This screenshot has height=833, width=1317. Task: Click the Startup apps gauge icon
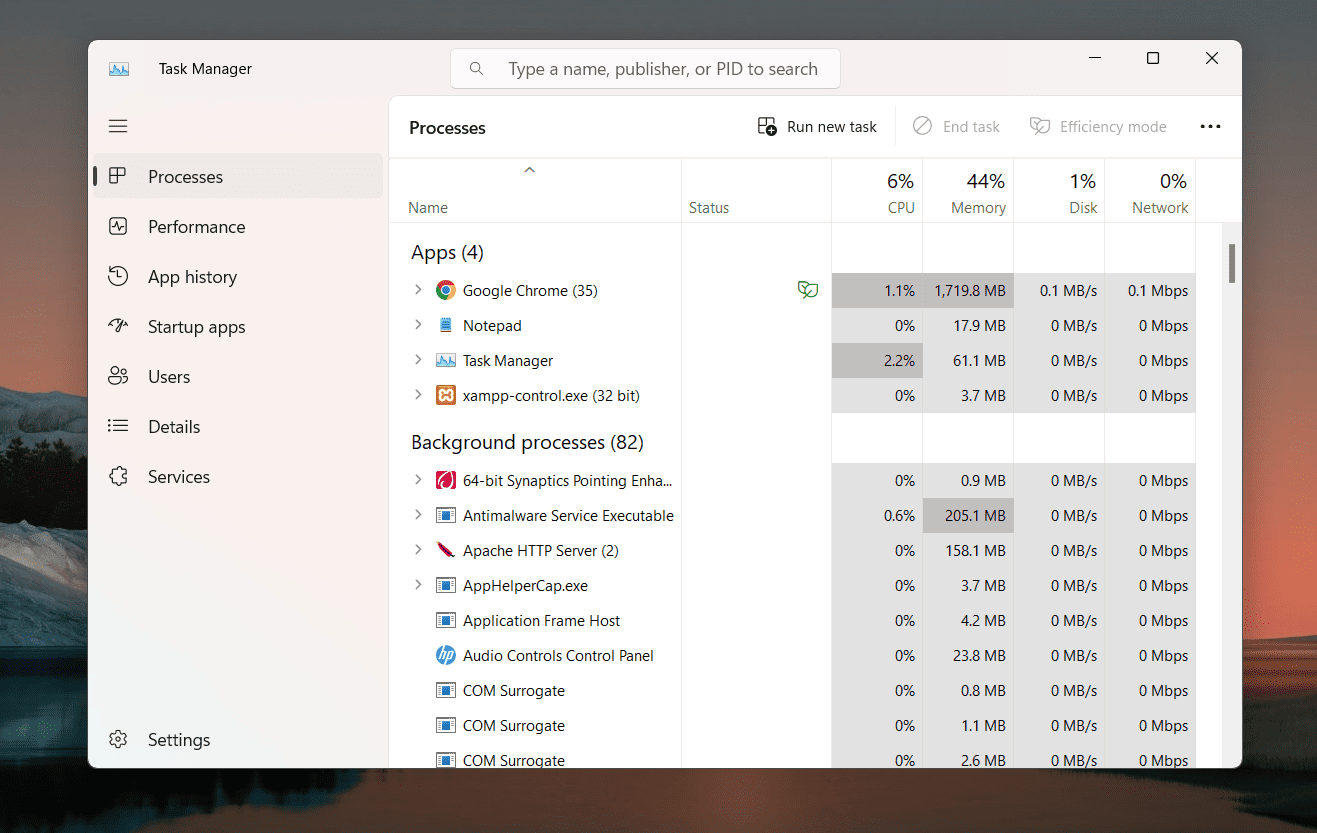click(118, 326)
